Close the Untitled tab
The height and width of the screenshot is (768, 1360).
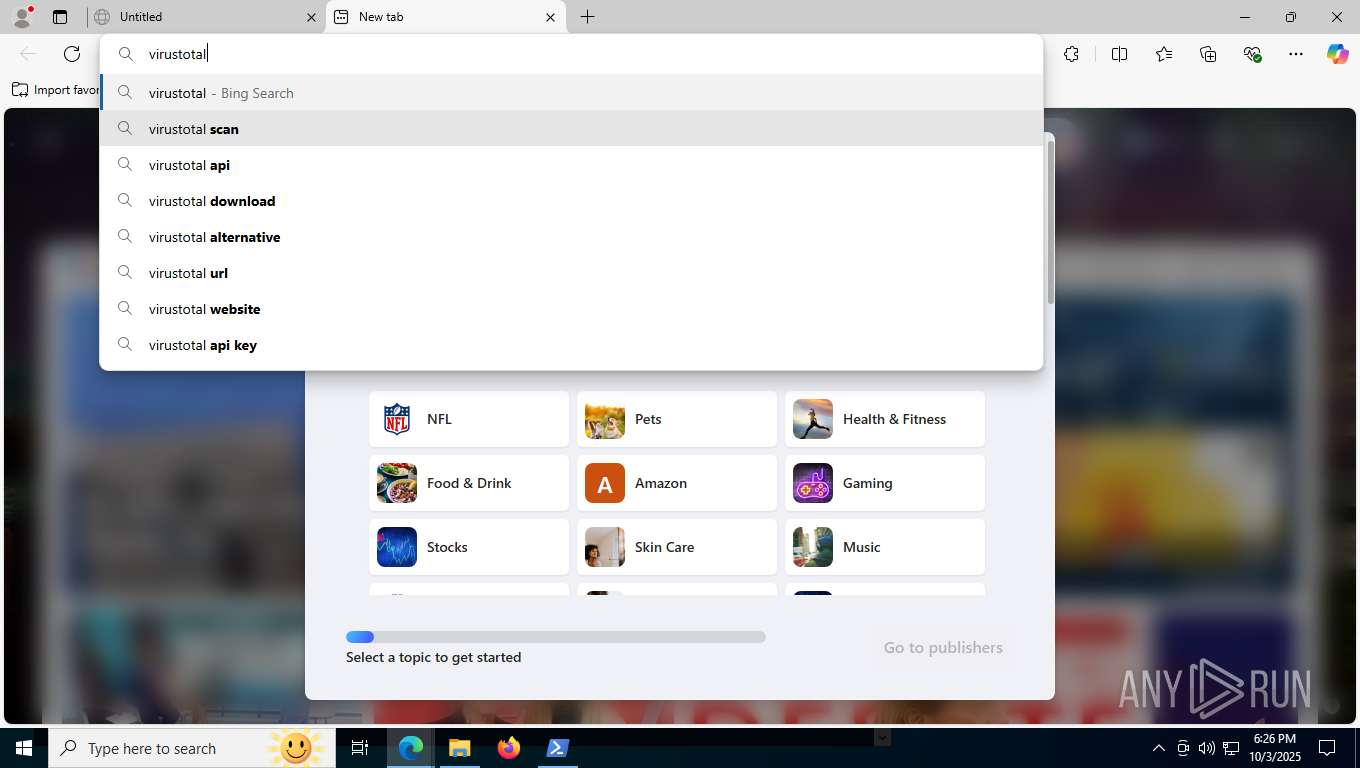pos(310,17)
